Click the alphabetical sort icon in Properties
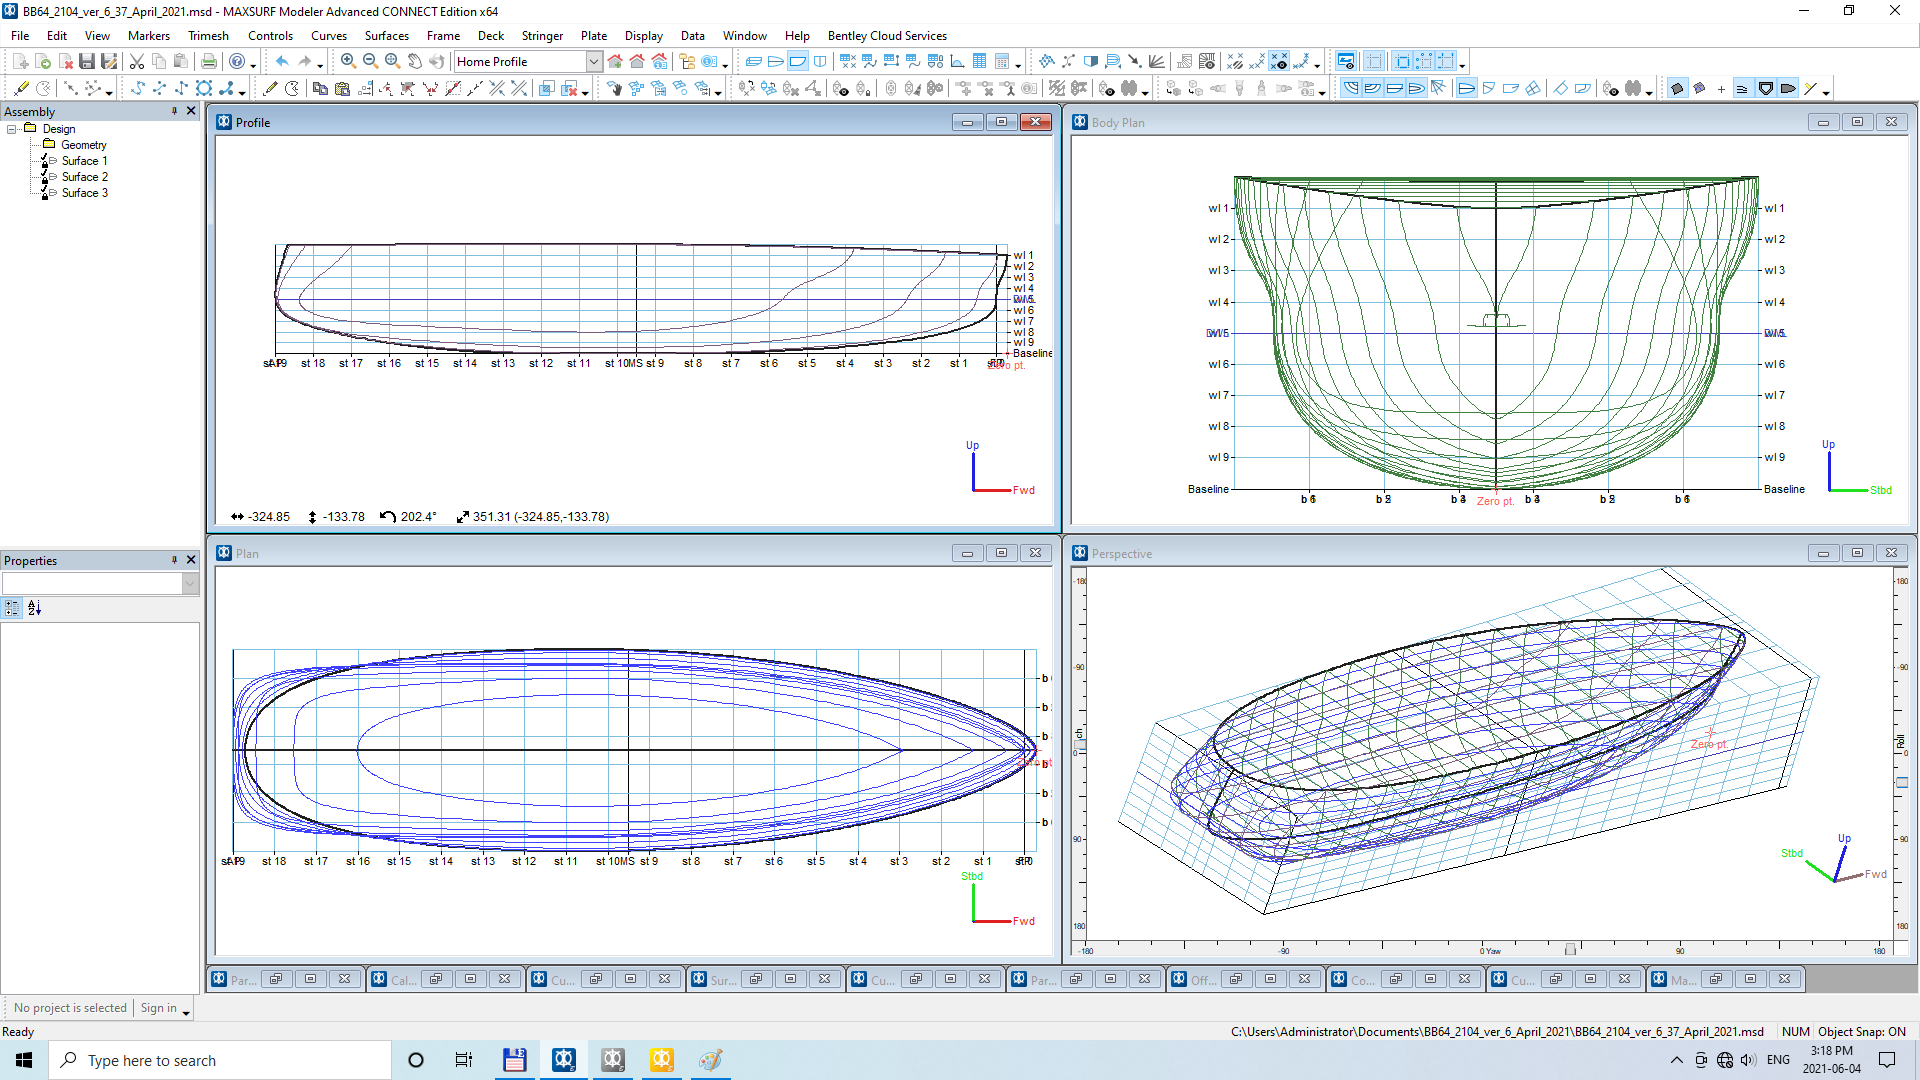Screen dimensions: 1920x1080 [x=34, y=608]
